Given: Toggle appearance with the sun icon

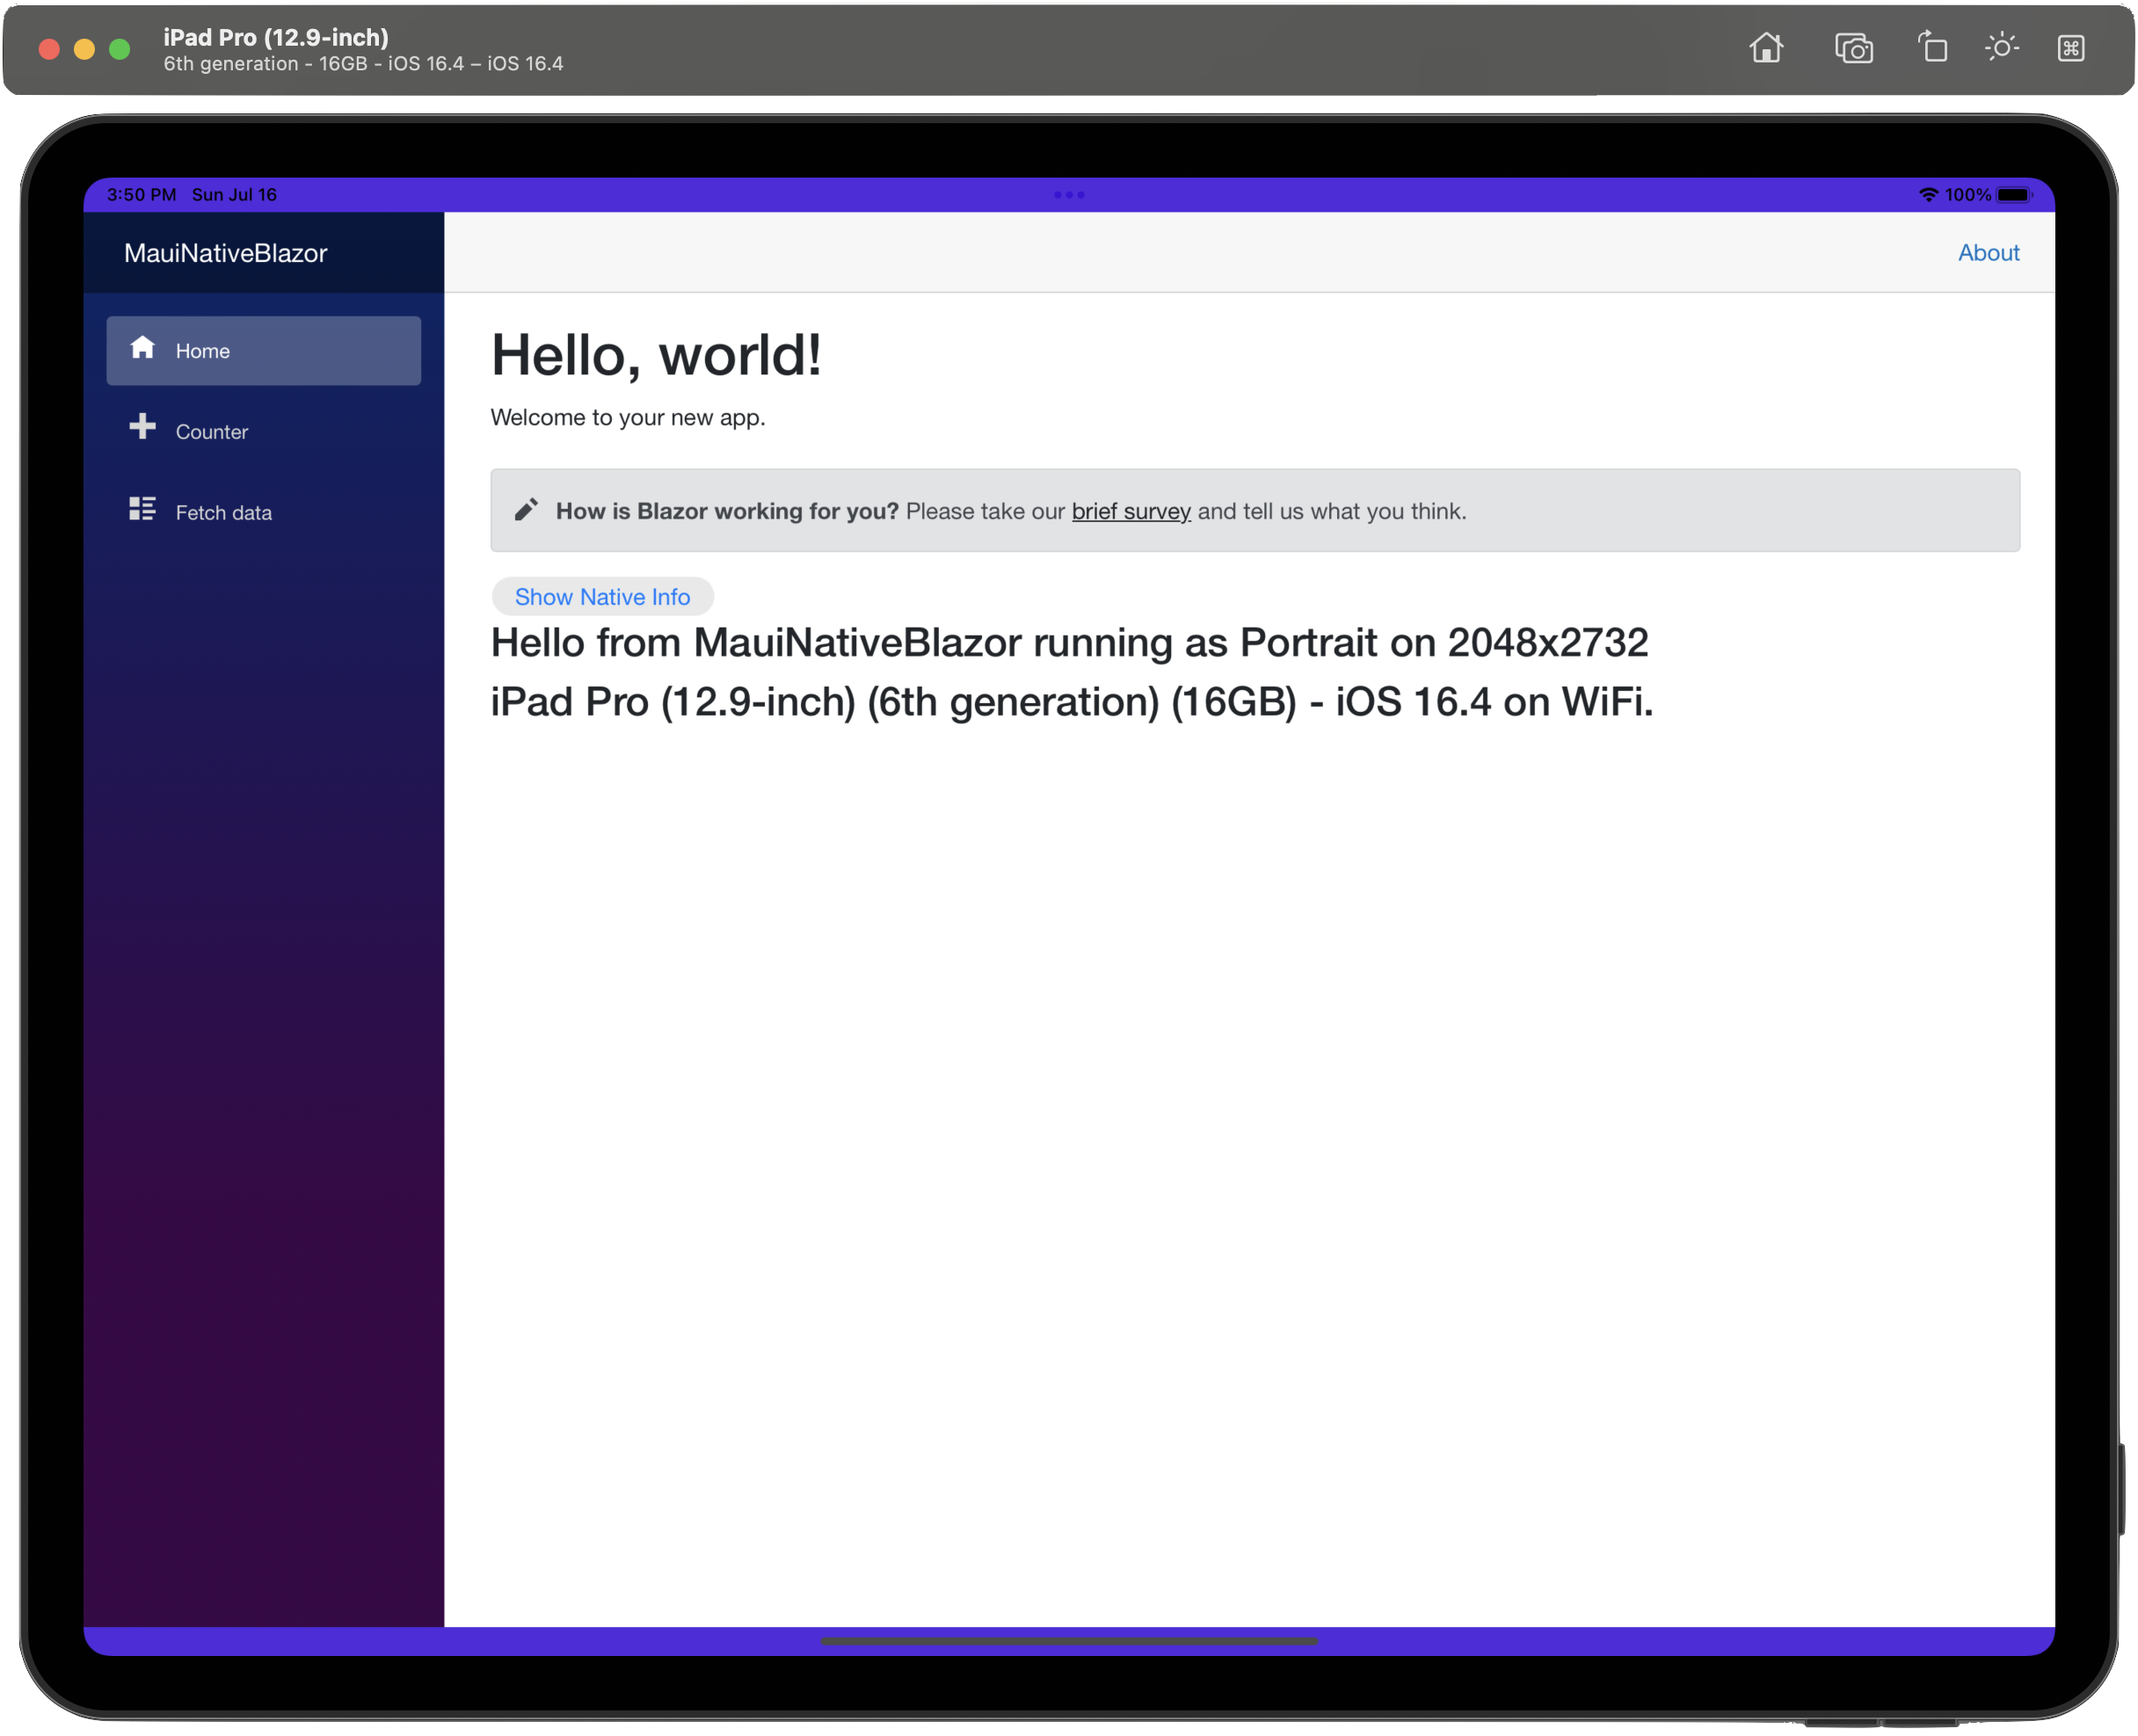Looking at the screenshot, I should point(2001,47).
